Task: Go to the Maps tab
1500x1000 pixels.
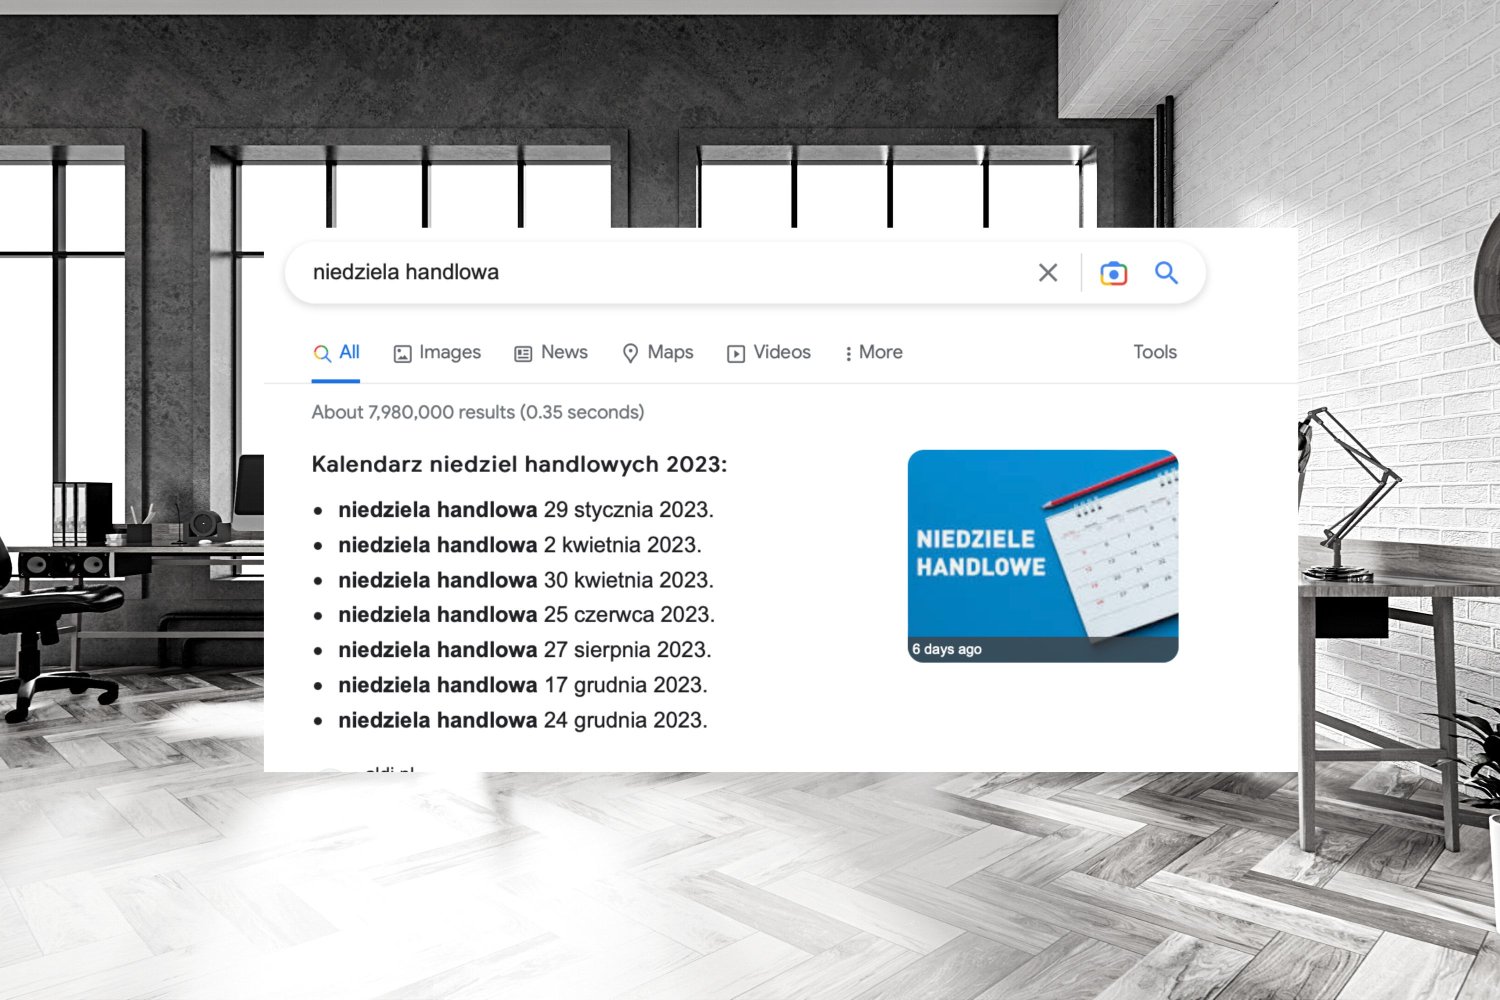Action: click(658, 353)
